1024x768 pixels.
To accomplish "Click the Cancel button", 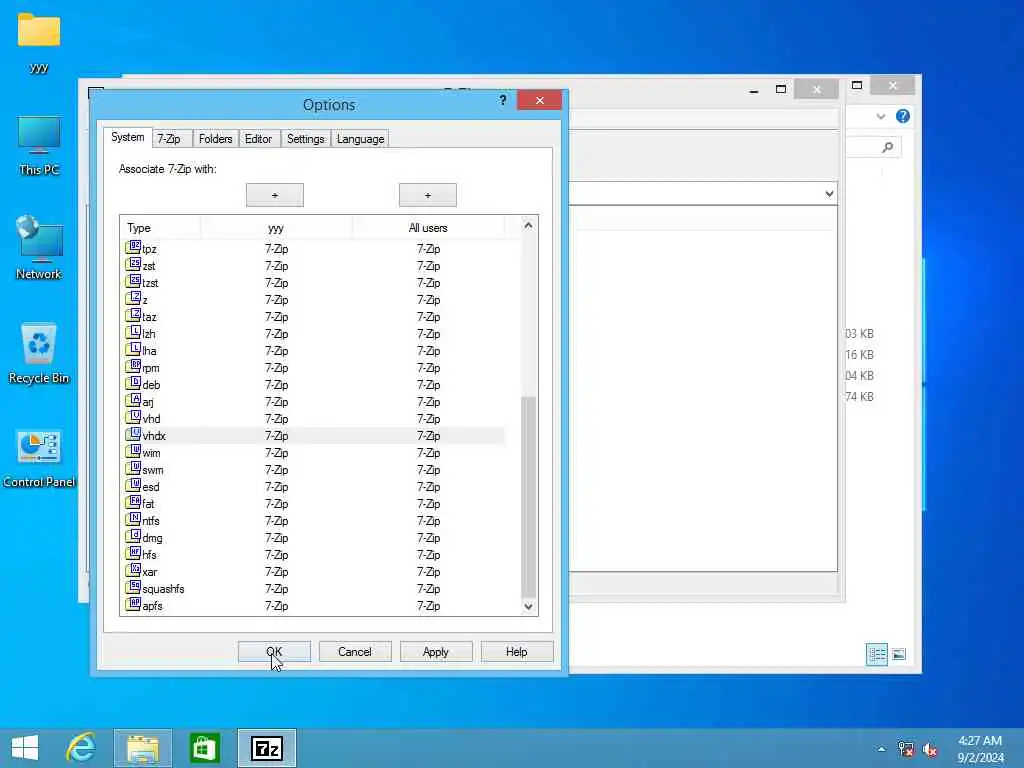I will [355, 652].
